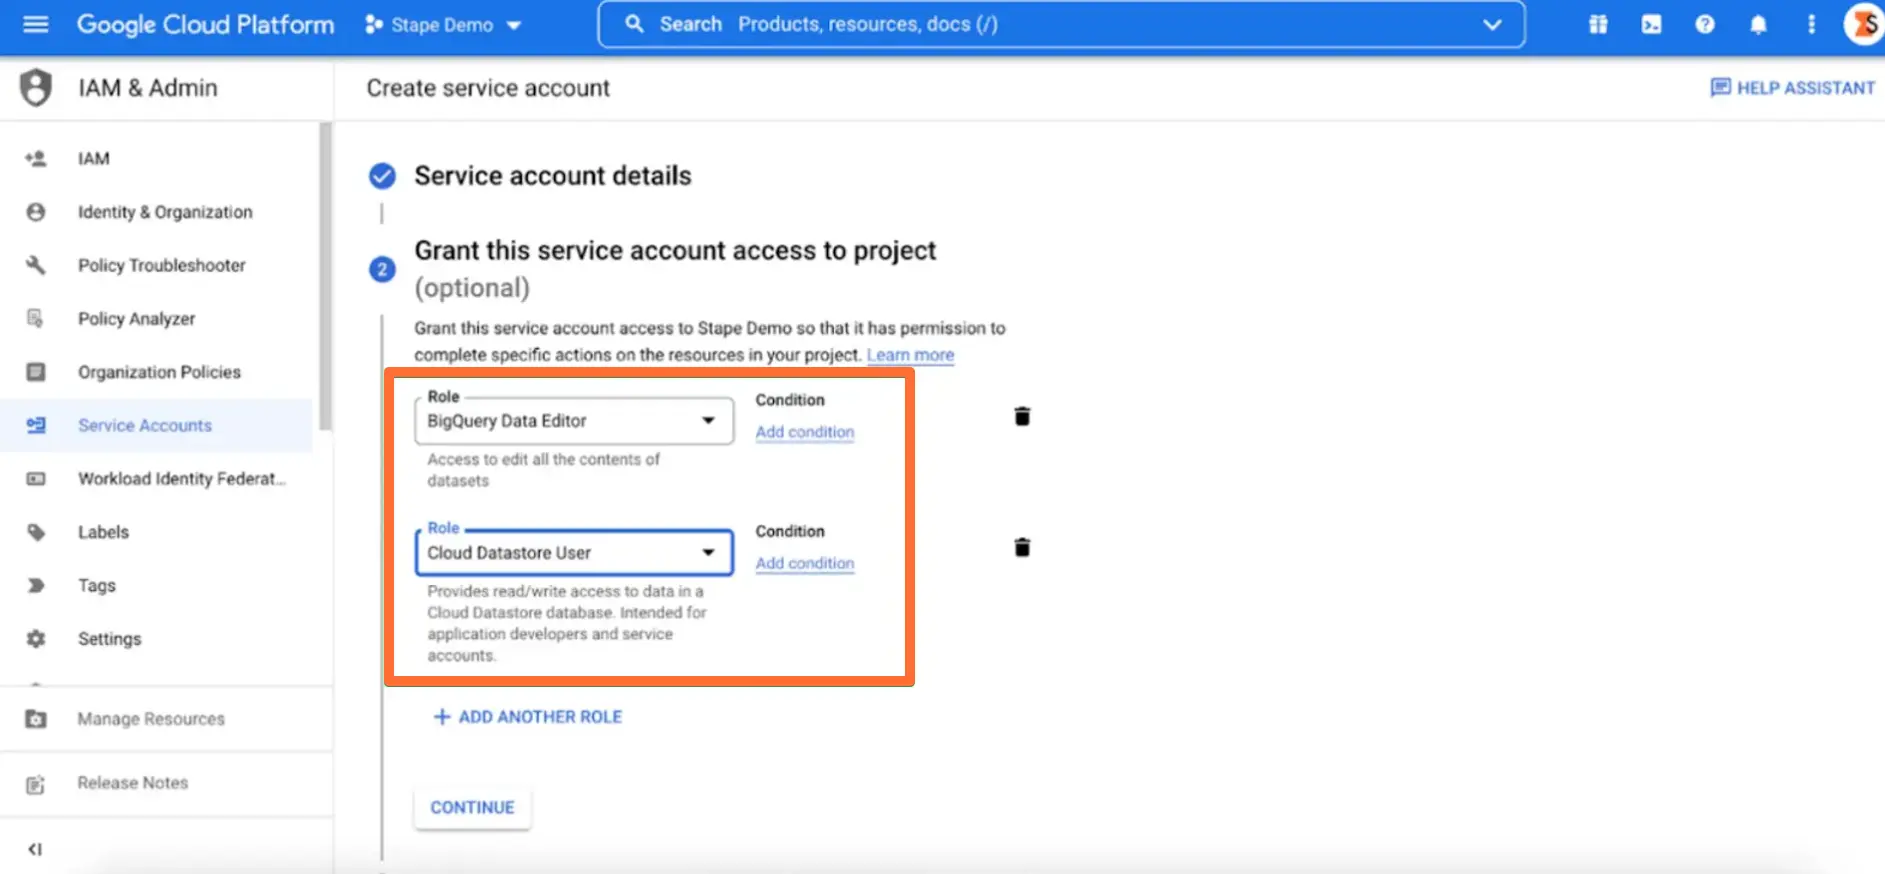Screen dimensions: 1885x874
Task: Open the help question mark icon
Action: click(x=1705, y=24)
